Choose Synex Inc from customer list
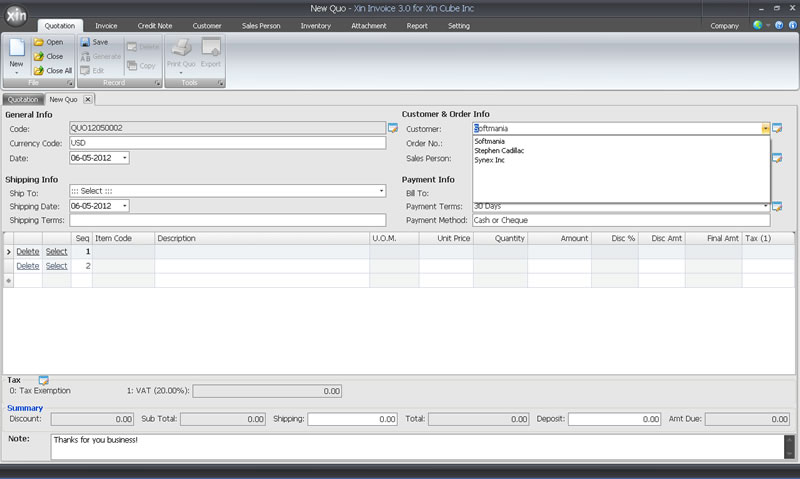 point(489,160)
